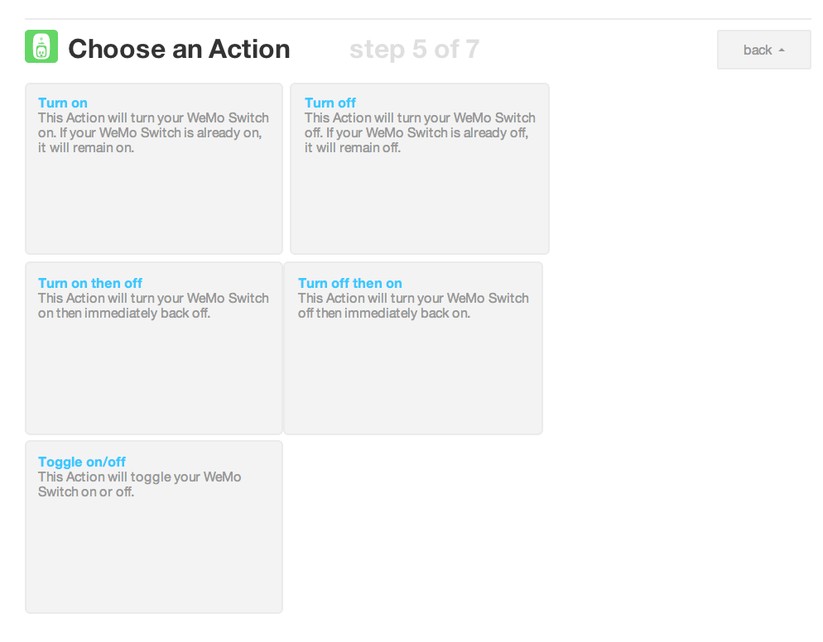The image size is (823, 642).
Task: Click the "step 5 of 7" indicator
Action: coord(414,49)
